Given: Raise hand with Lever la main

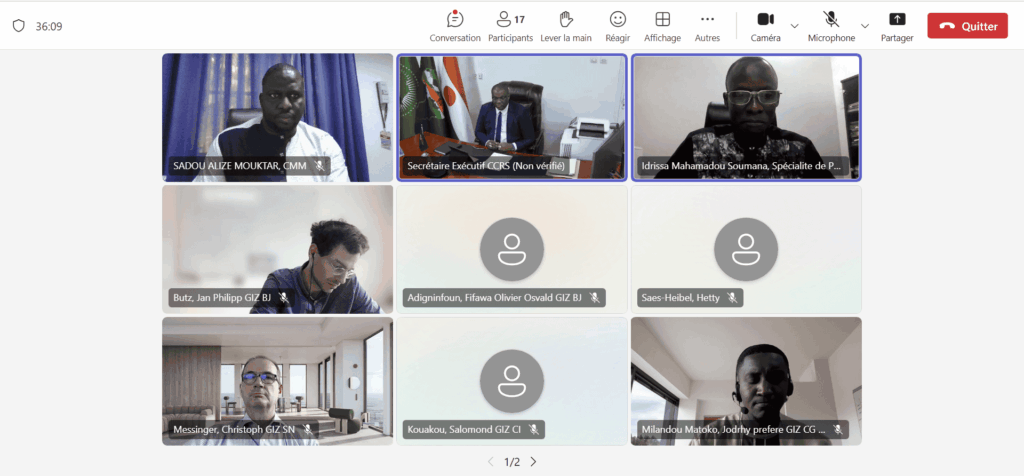Looking at the screenshot, I should pos(566,26).
